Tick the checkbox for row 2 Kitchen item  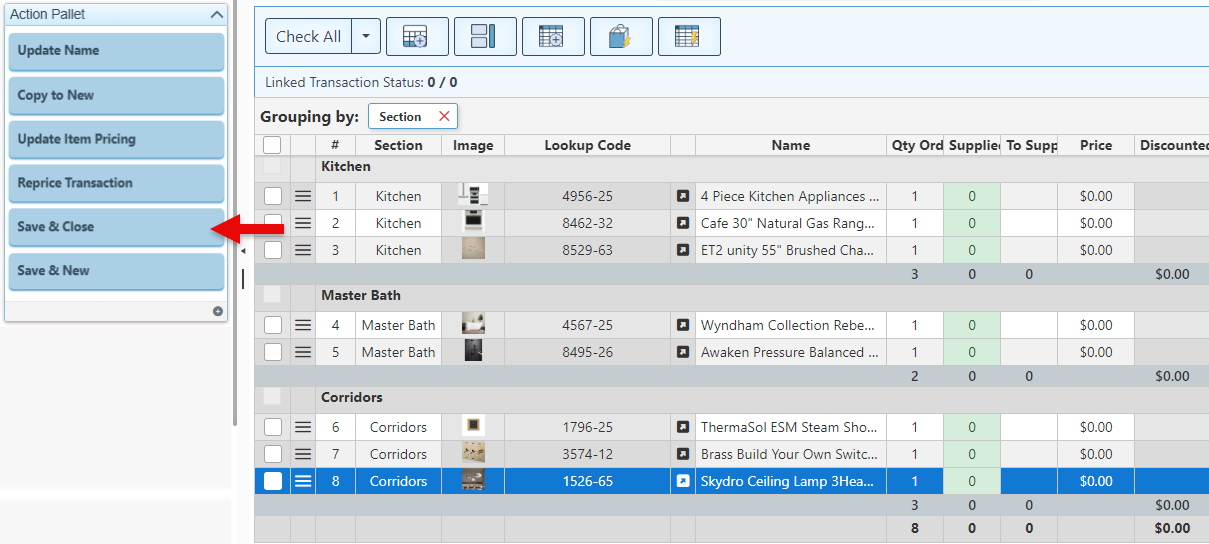pyautogui.click(x=273, y=223)
